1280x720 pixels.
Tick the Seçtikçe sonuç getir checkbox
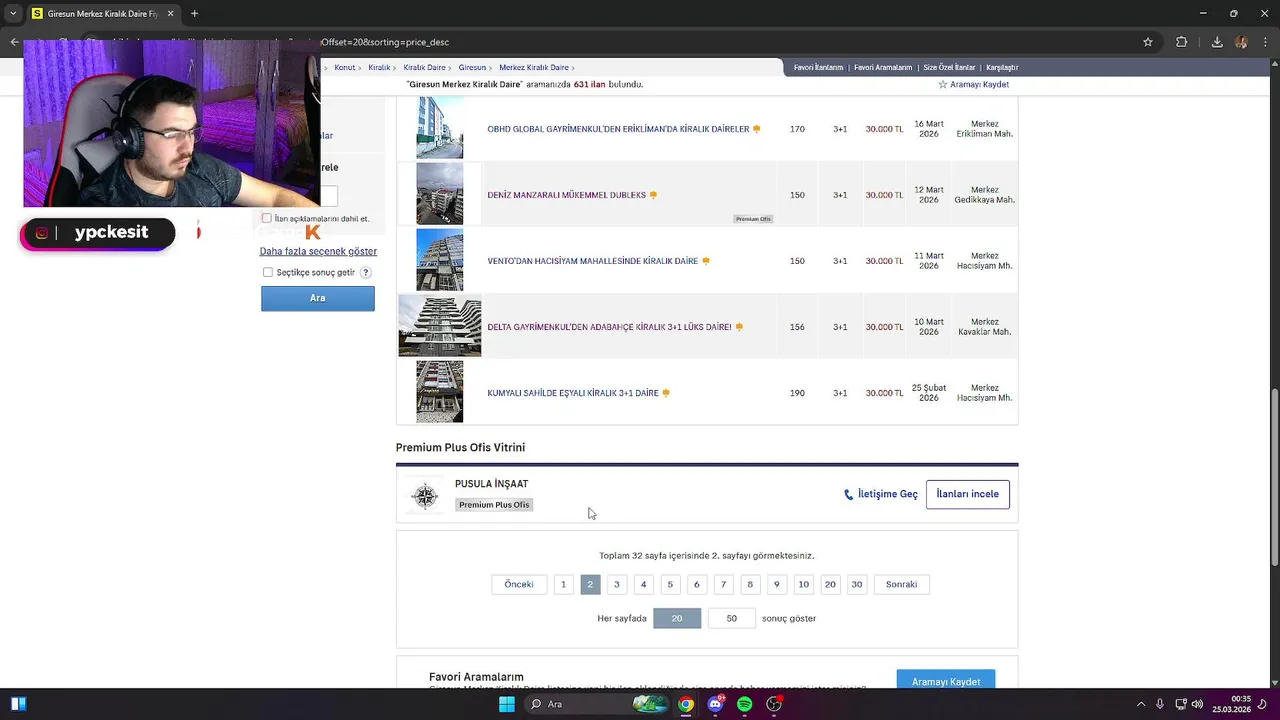[x=268, y=272]
